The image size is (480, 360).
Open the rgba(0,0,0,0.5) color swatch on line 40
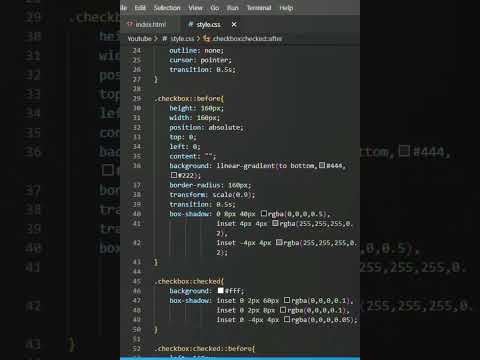pyautogui.click(x=264, y=213)
